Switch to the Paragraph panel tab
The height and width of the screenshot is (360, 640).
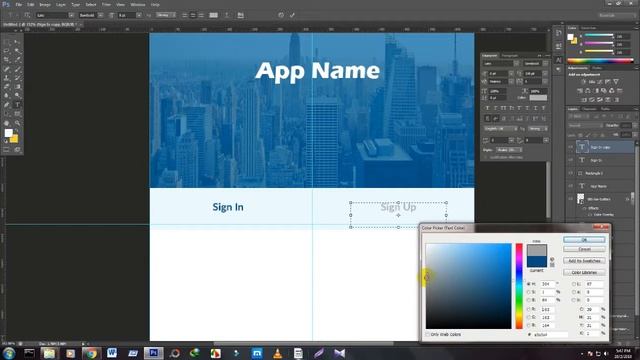[x=510, y=56]
